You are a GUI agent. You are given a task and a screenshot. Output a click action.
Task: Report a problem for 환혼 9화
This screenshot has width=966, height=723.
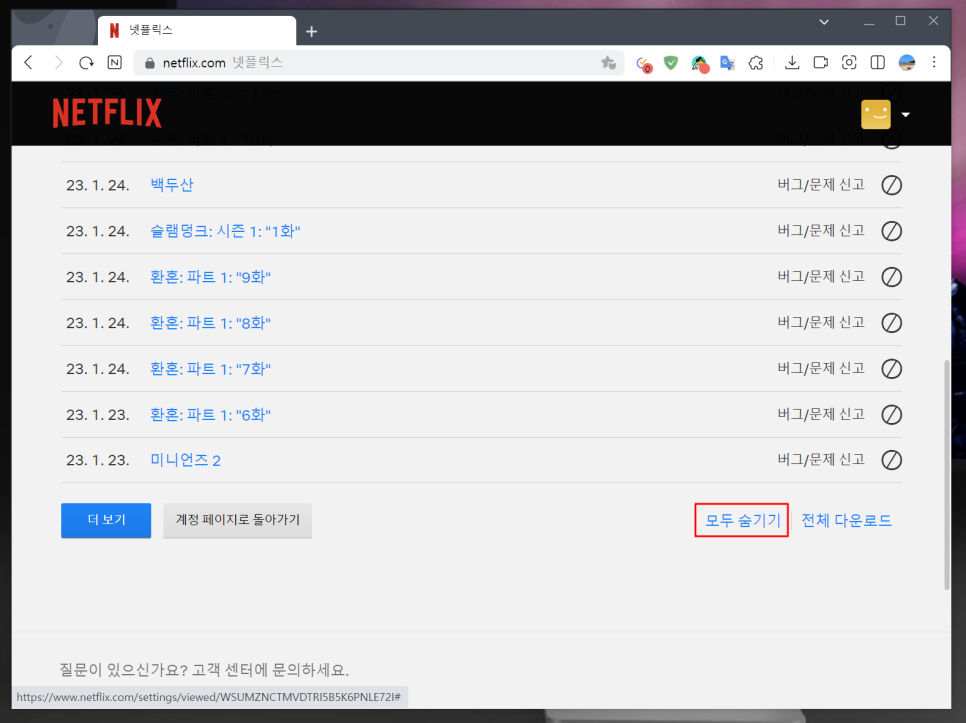click(821, 277)
